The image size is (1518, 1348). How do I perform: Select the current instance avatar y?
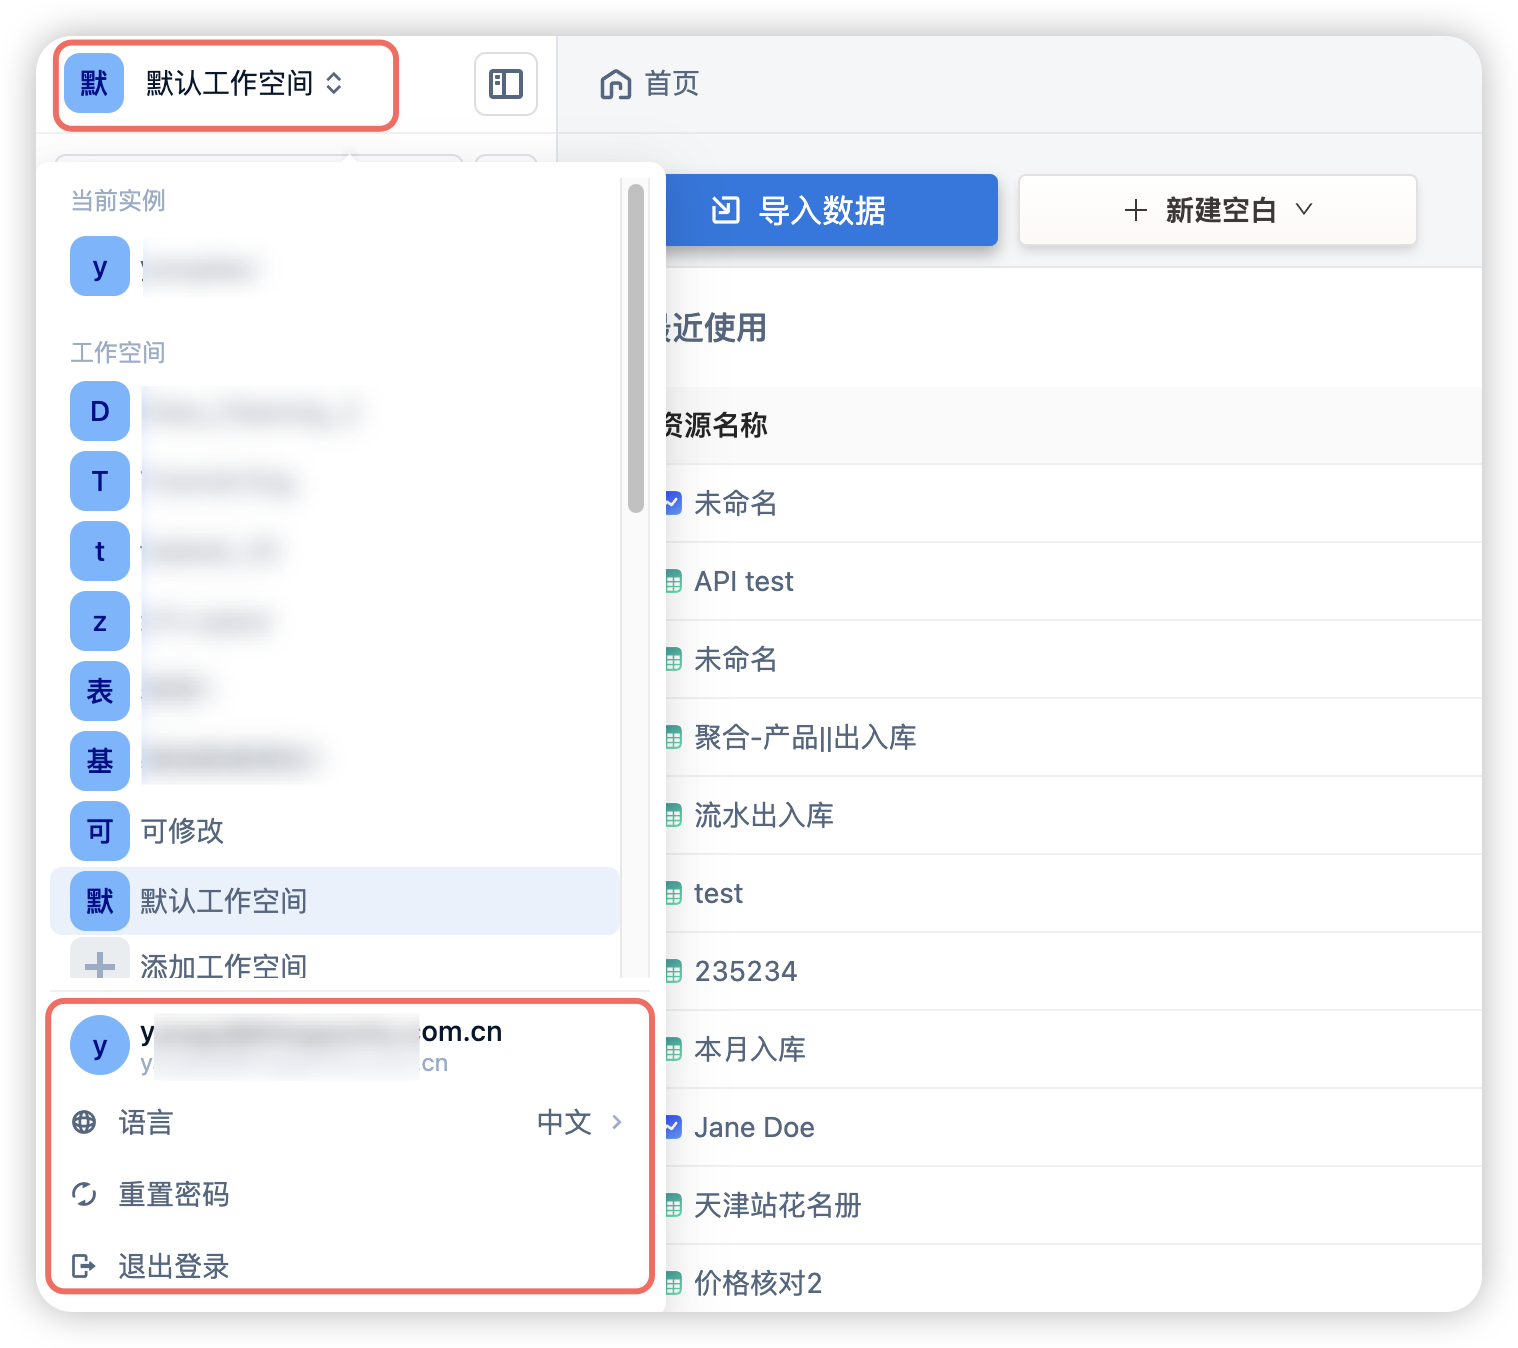(x=100, y=266)
